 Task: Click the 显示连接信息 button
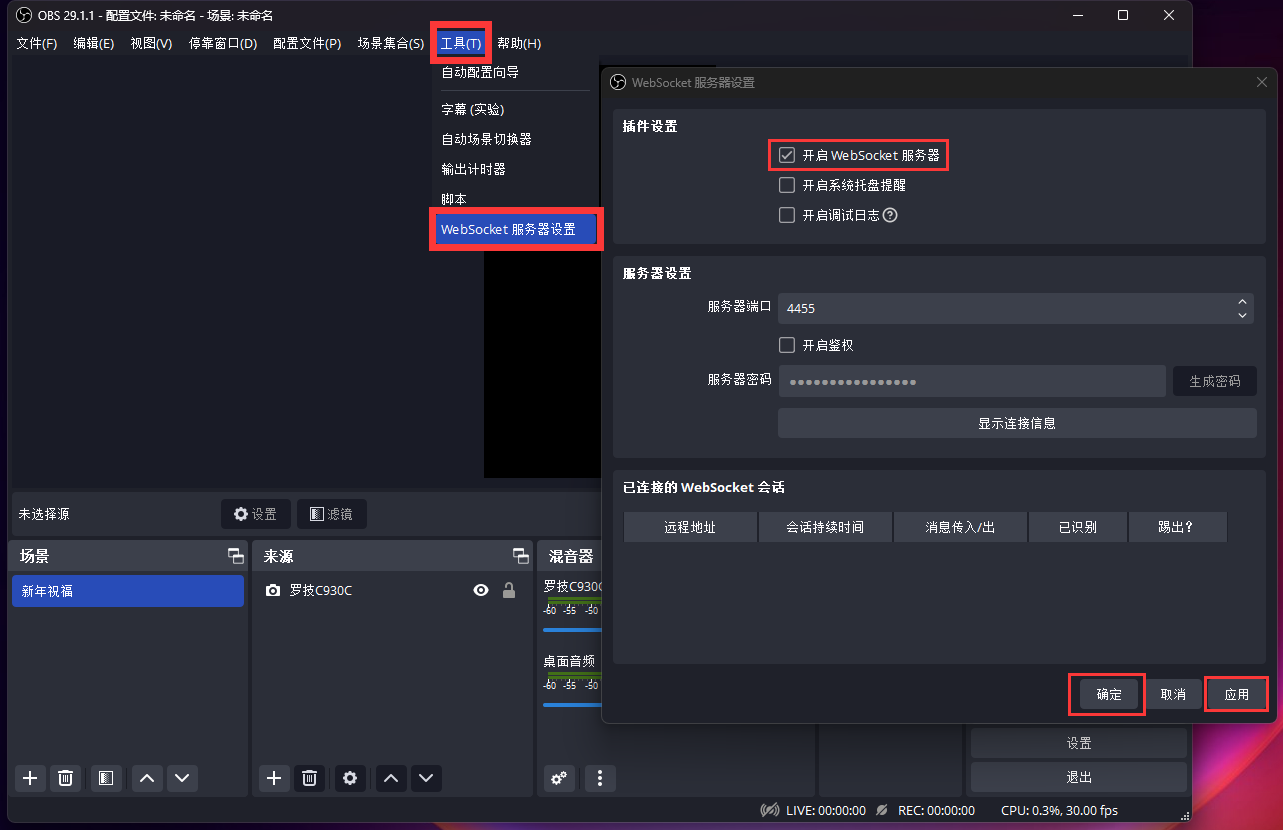pos(1017,423)
